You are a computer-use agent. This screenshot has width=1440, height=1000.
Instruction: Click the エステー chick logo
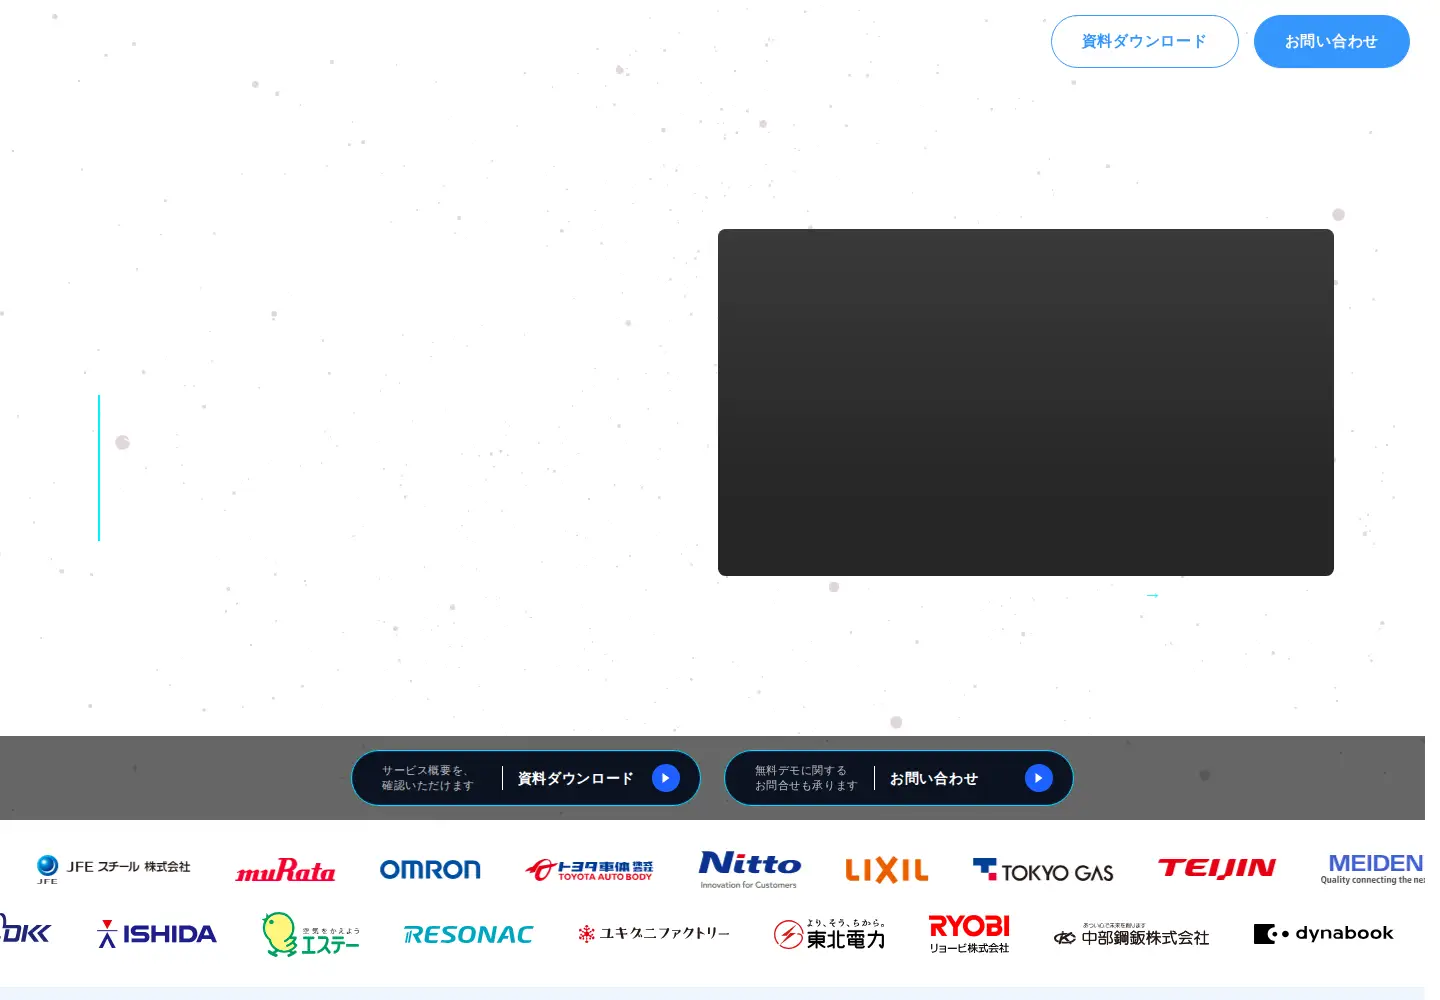(x=310, y=934)
